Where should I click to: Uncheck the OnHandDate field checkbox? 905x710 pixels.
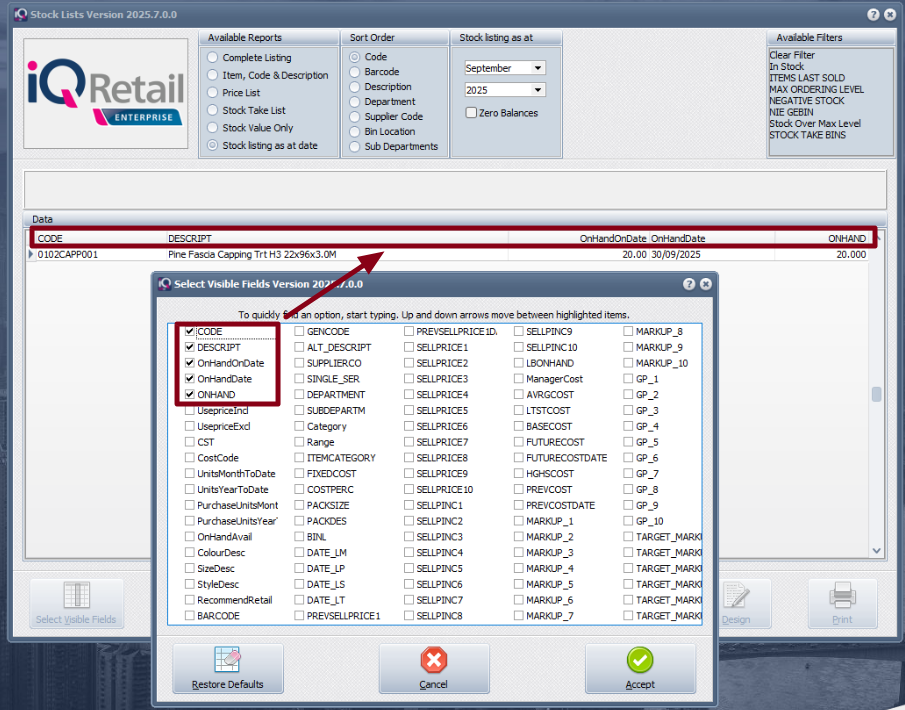190,379
